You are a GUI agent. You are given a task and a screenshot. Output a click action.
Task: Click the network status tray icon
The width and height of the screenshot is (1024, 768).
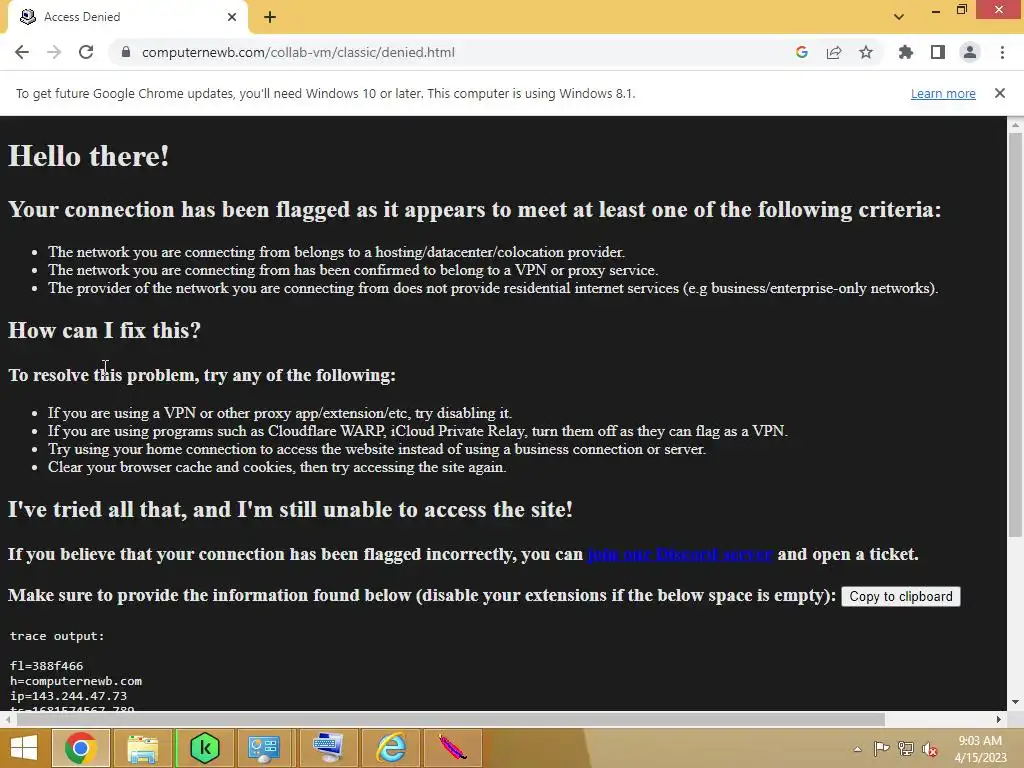coord(906,749)
